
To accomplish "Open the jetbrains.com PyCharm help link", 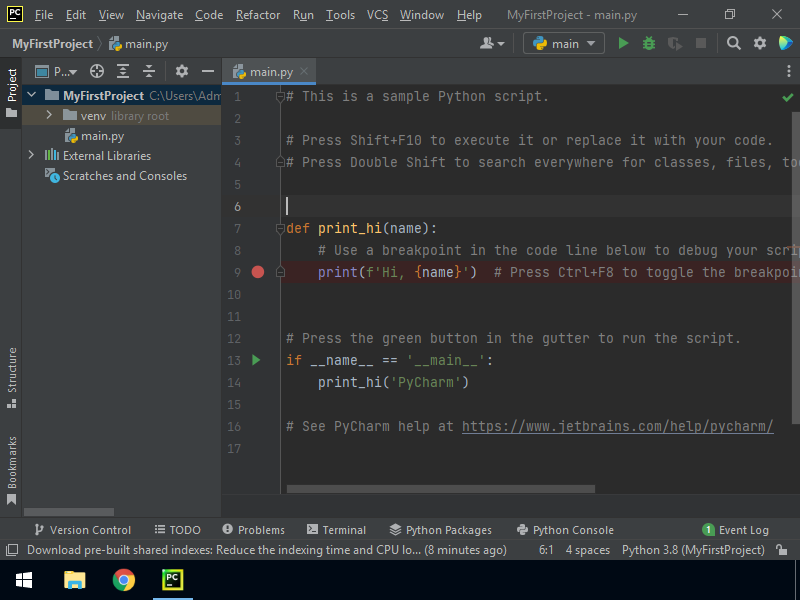I will 617,426.
